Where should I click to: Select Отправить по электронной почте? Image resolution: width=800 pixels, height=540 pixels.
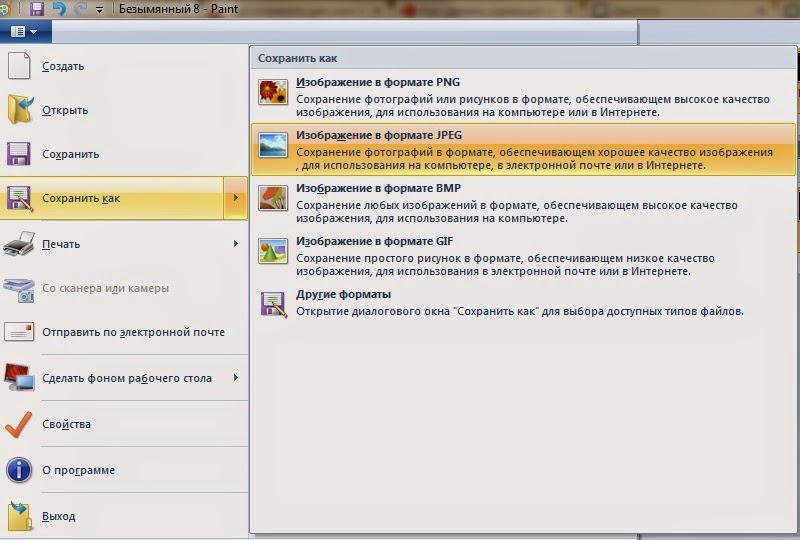click(124, 332)
